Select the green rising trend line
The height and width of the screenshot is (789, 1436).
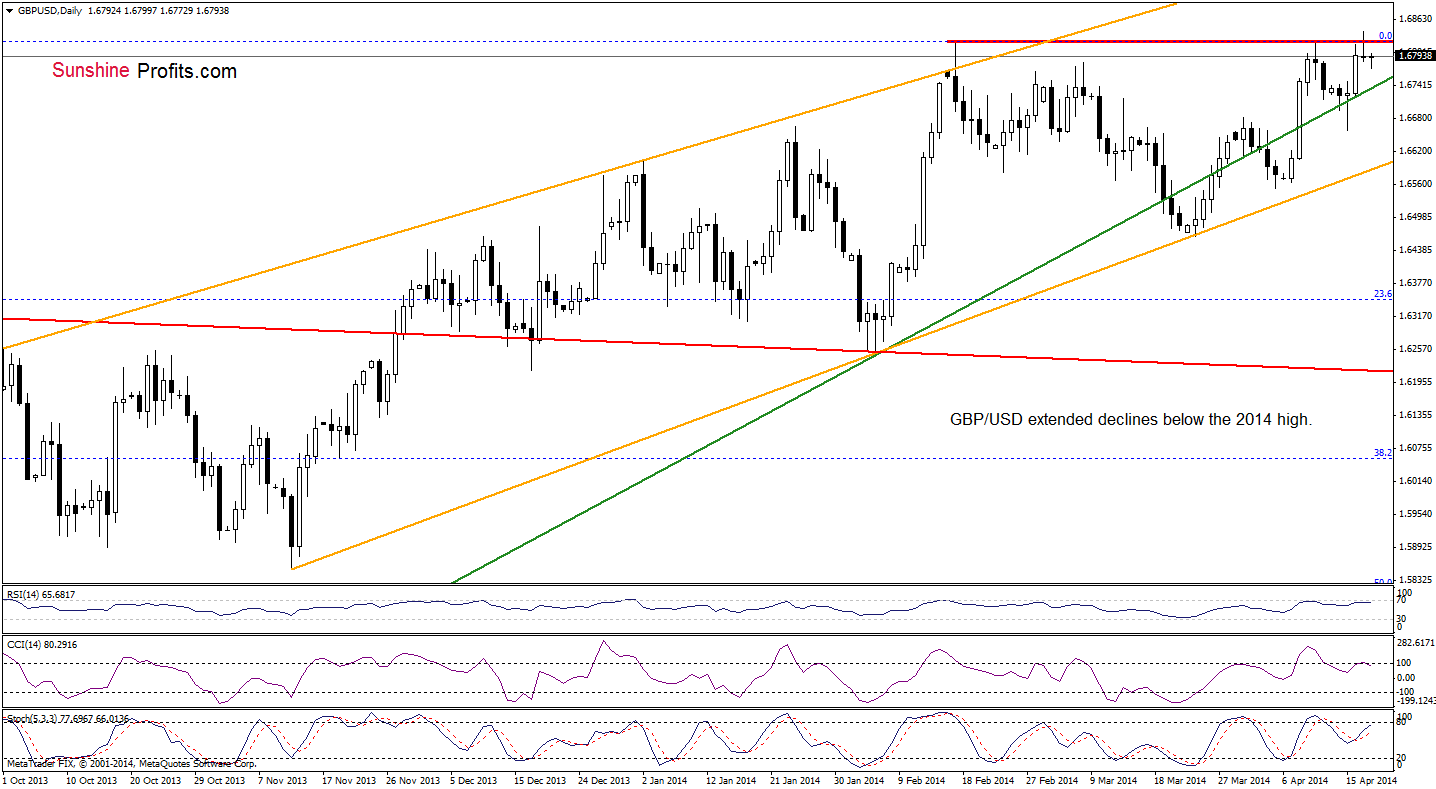click(x=922, y=329)
